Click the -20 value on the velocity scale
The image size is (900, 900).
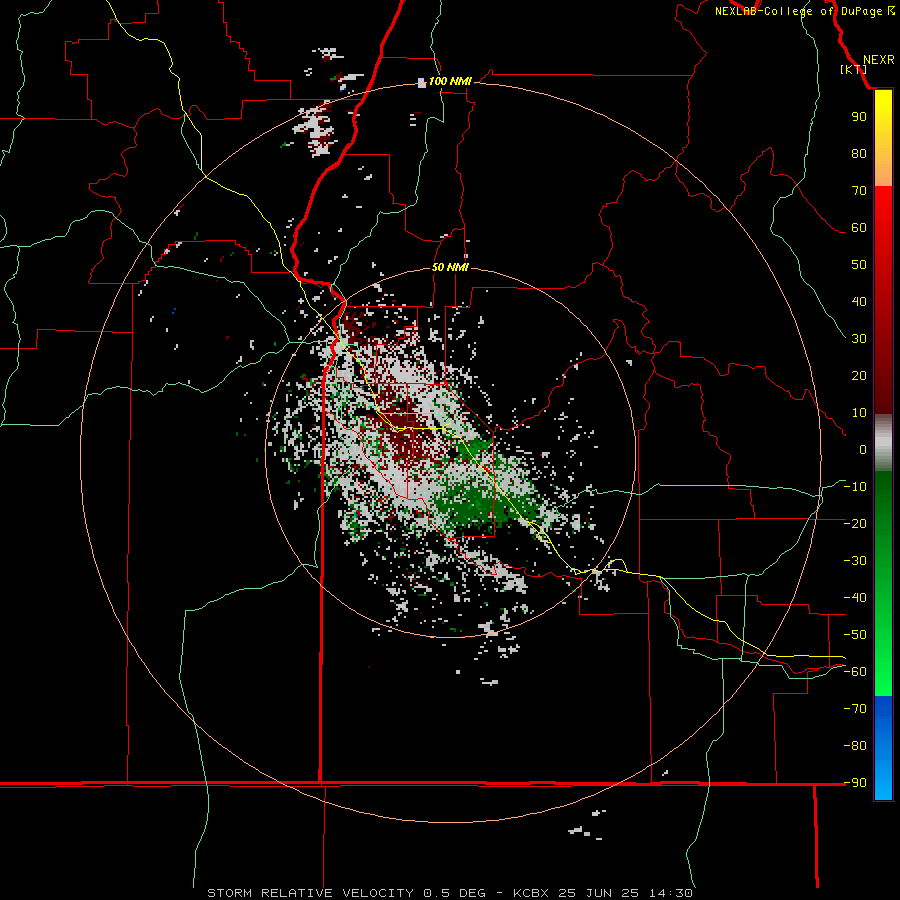855,523
